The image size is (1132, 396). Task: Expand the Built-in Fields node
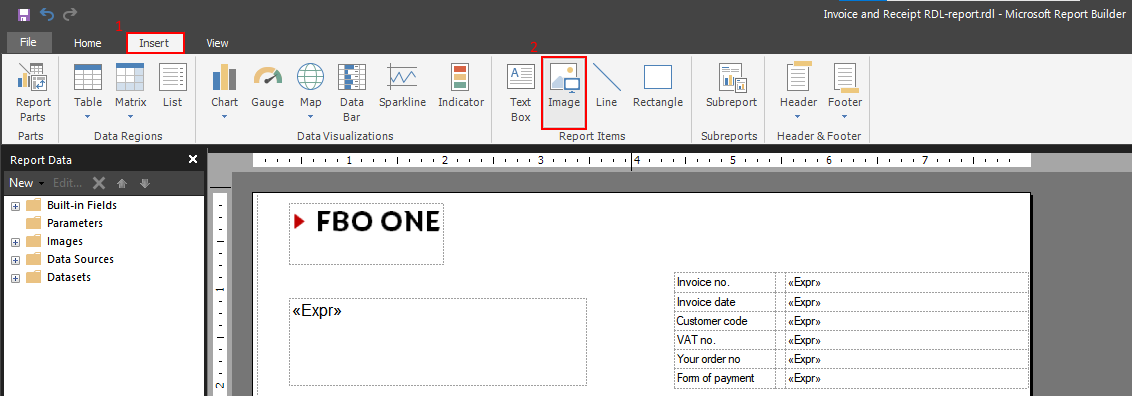coord(15,206)
